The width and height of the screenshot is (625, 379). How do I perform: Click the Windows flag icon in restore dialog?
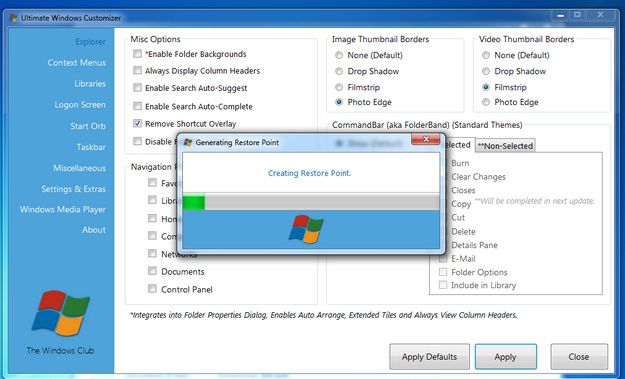[306, 229]
